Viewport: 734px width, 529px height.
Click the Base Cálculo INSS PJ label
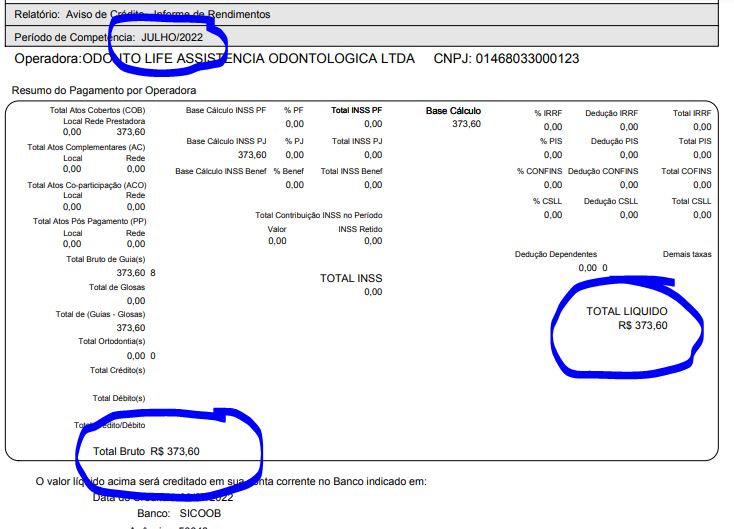(x=226, y=141)
